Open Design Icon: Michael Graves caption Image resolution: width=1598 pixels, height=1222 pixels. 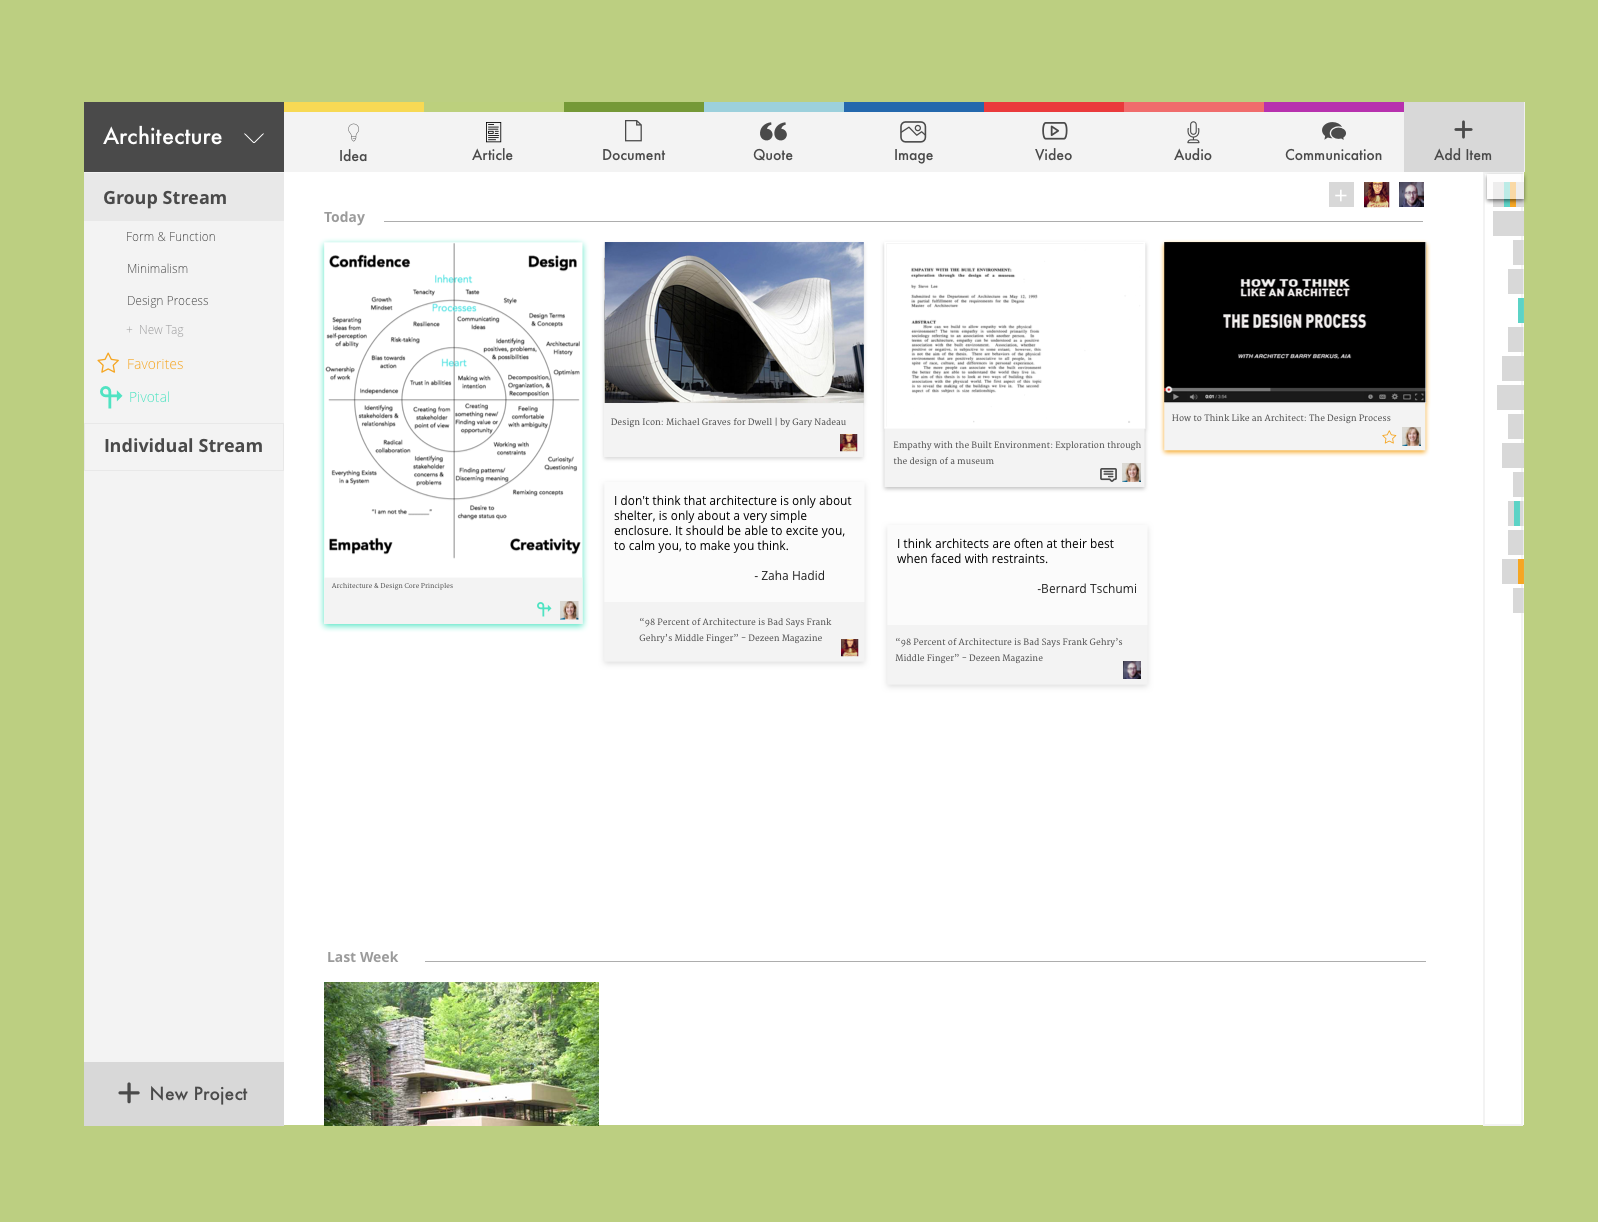[728, 422]
